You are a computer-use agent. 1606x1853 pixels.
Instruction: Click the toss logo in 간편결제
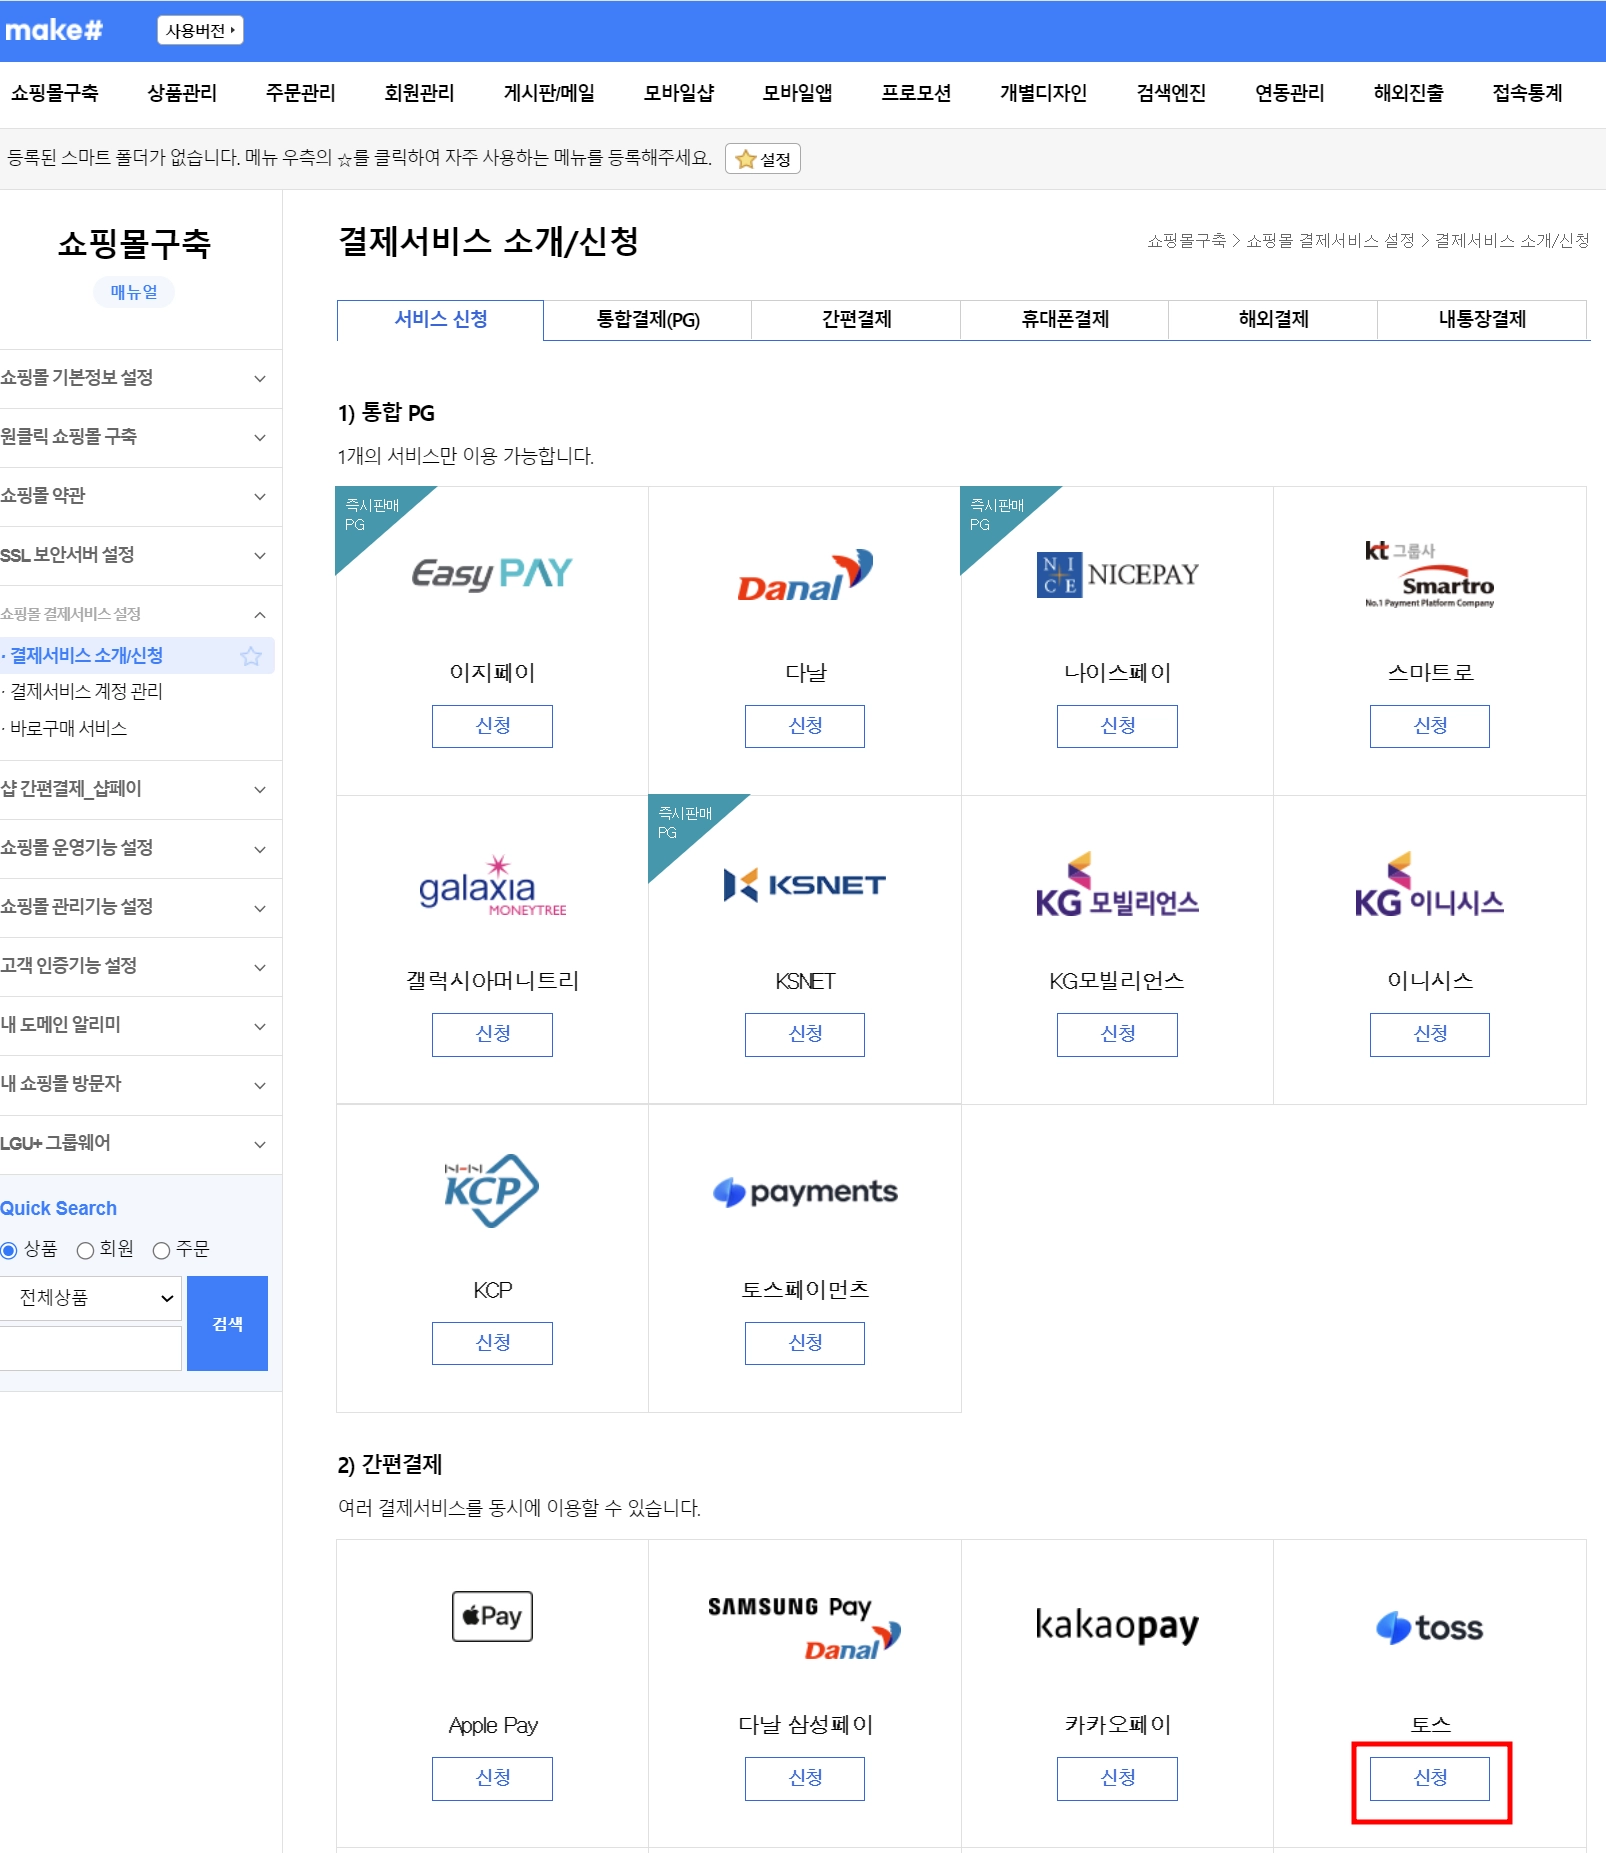pos(1430,1628)
